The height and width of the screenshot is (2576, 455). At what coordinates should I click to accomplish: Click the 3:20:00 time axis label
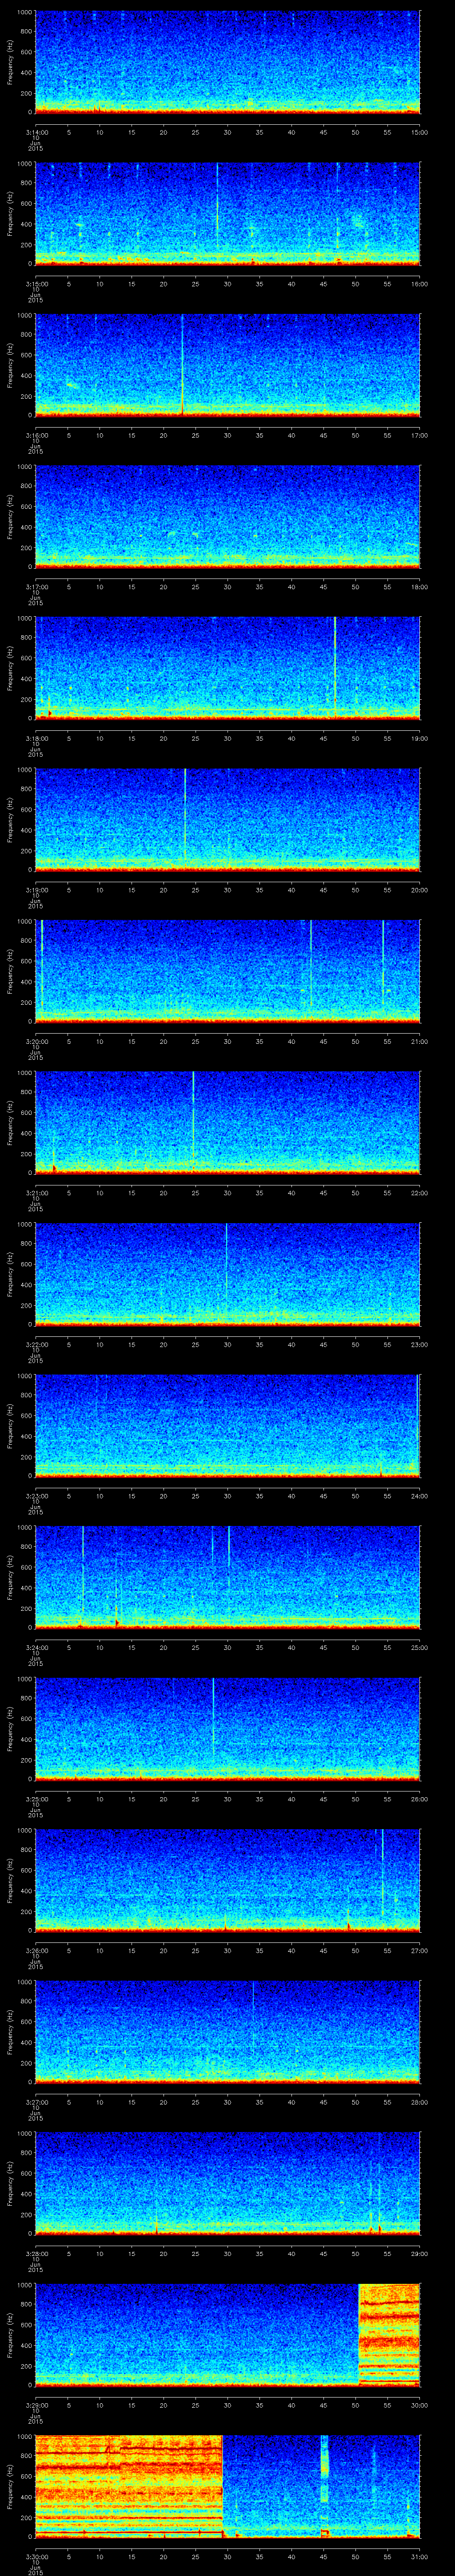point(36,1041)
